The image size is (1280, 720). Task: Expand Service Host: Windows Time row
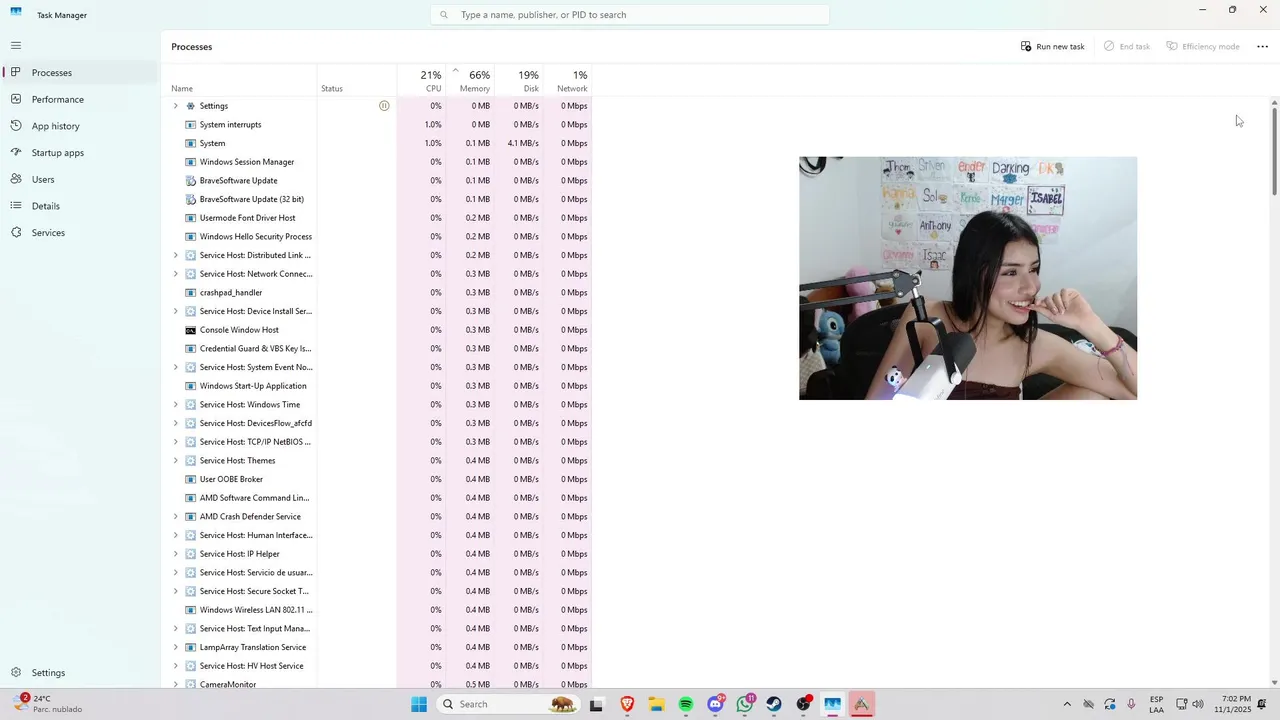(x=176, y=405)
